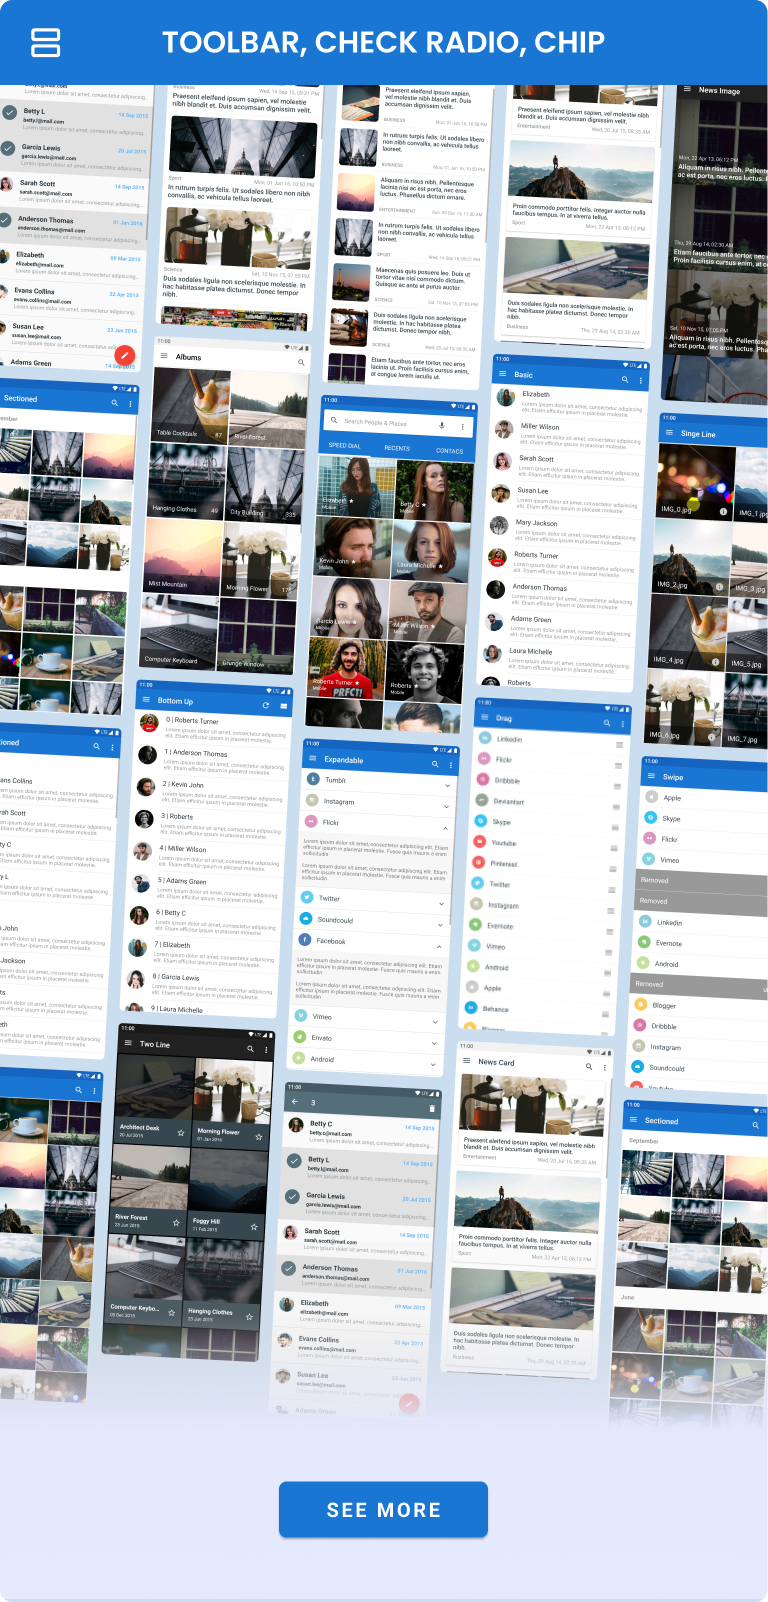Screen dimensions: 768x1602
Task: Open the Singe Line screen hamburger menu
Action: coord(669,433)
